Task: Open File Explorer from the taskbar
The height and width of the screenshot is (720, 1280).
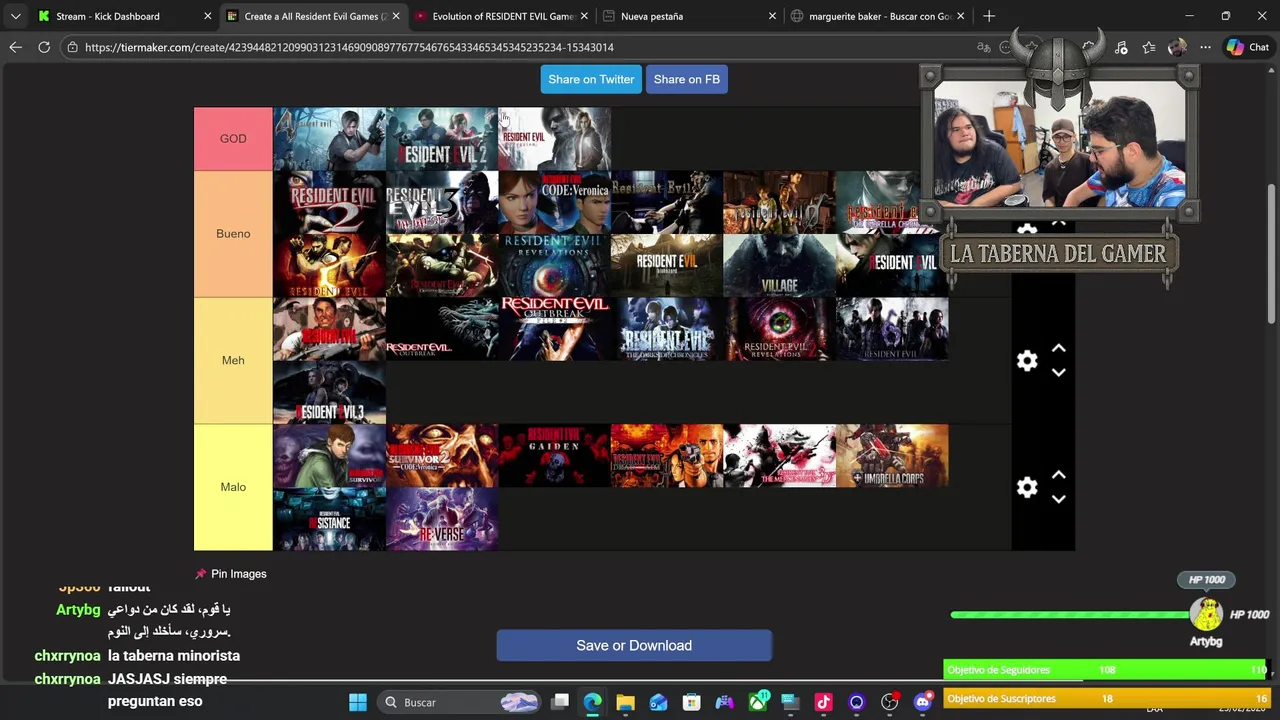Action: pos(625,702)
